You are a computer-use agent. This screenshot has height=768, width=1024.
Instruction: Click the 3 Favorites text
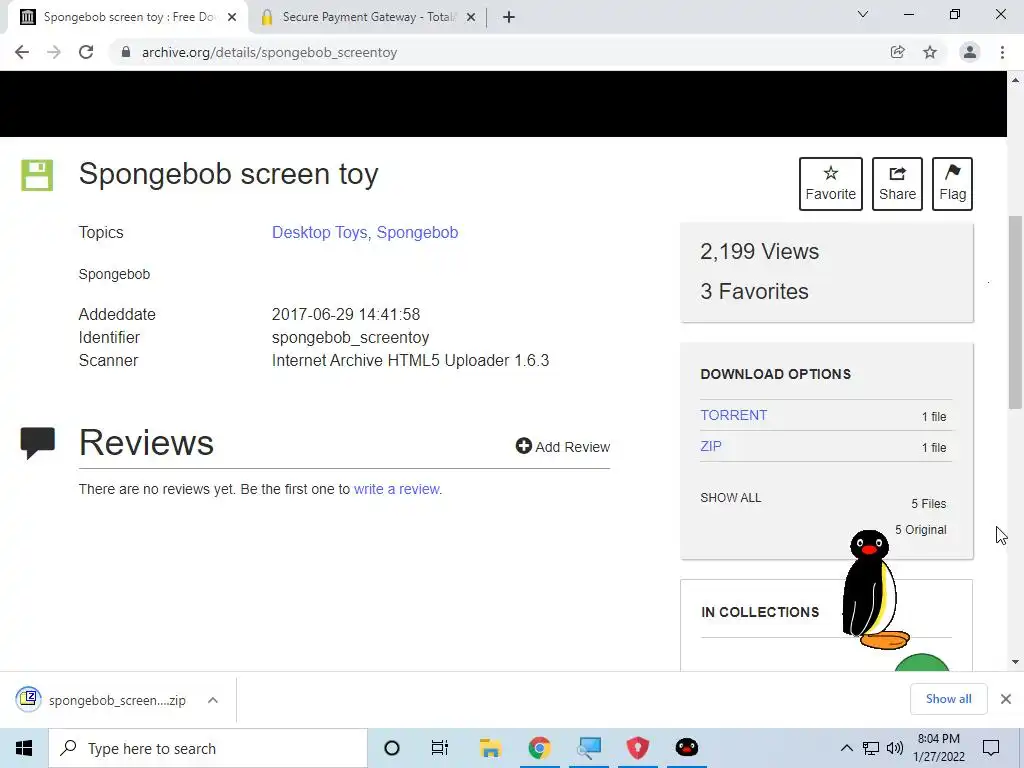(x=754, y=291)
